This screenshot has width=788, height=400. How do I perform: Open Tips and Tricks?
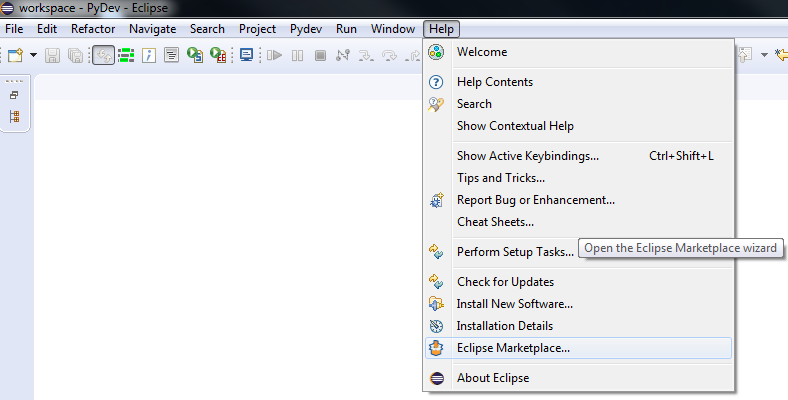click(578, 178)
